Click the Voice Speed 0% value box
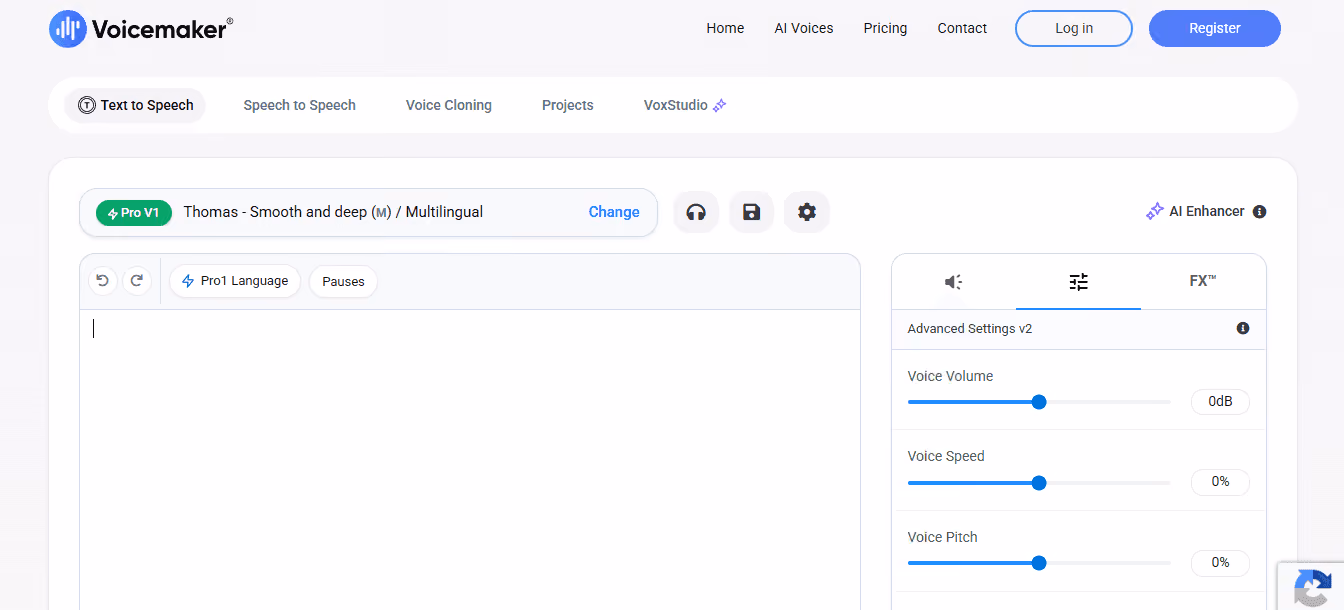Viewport: 1344px width, 610px height. tap(1220, 482)
